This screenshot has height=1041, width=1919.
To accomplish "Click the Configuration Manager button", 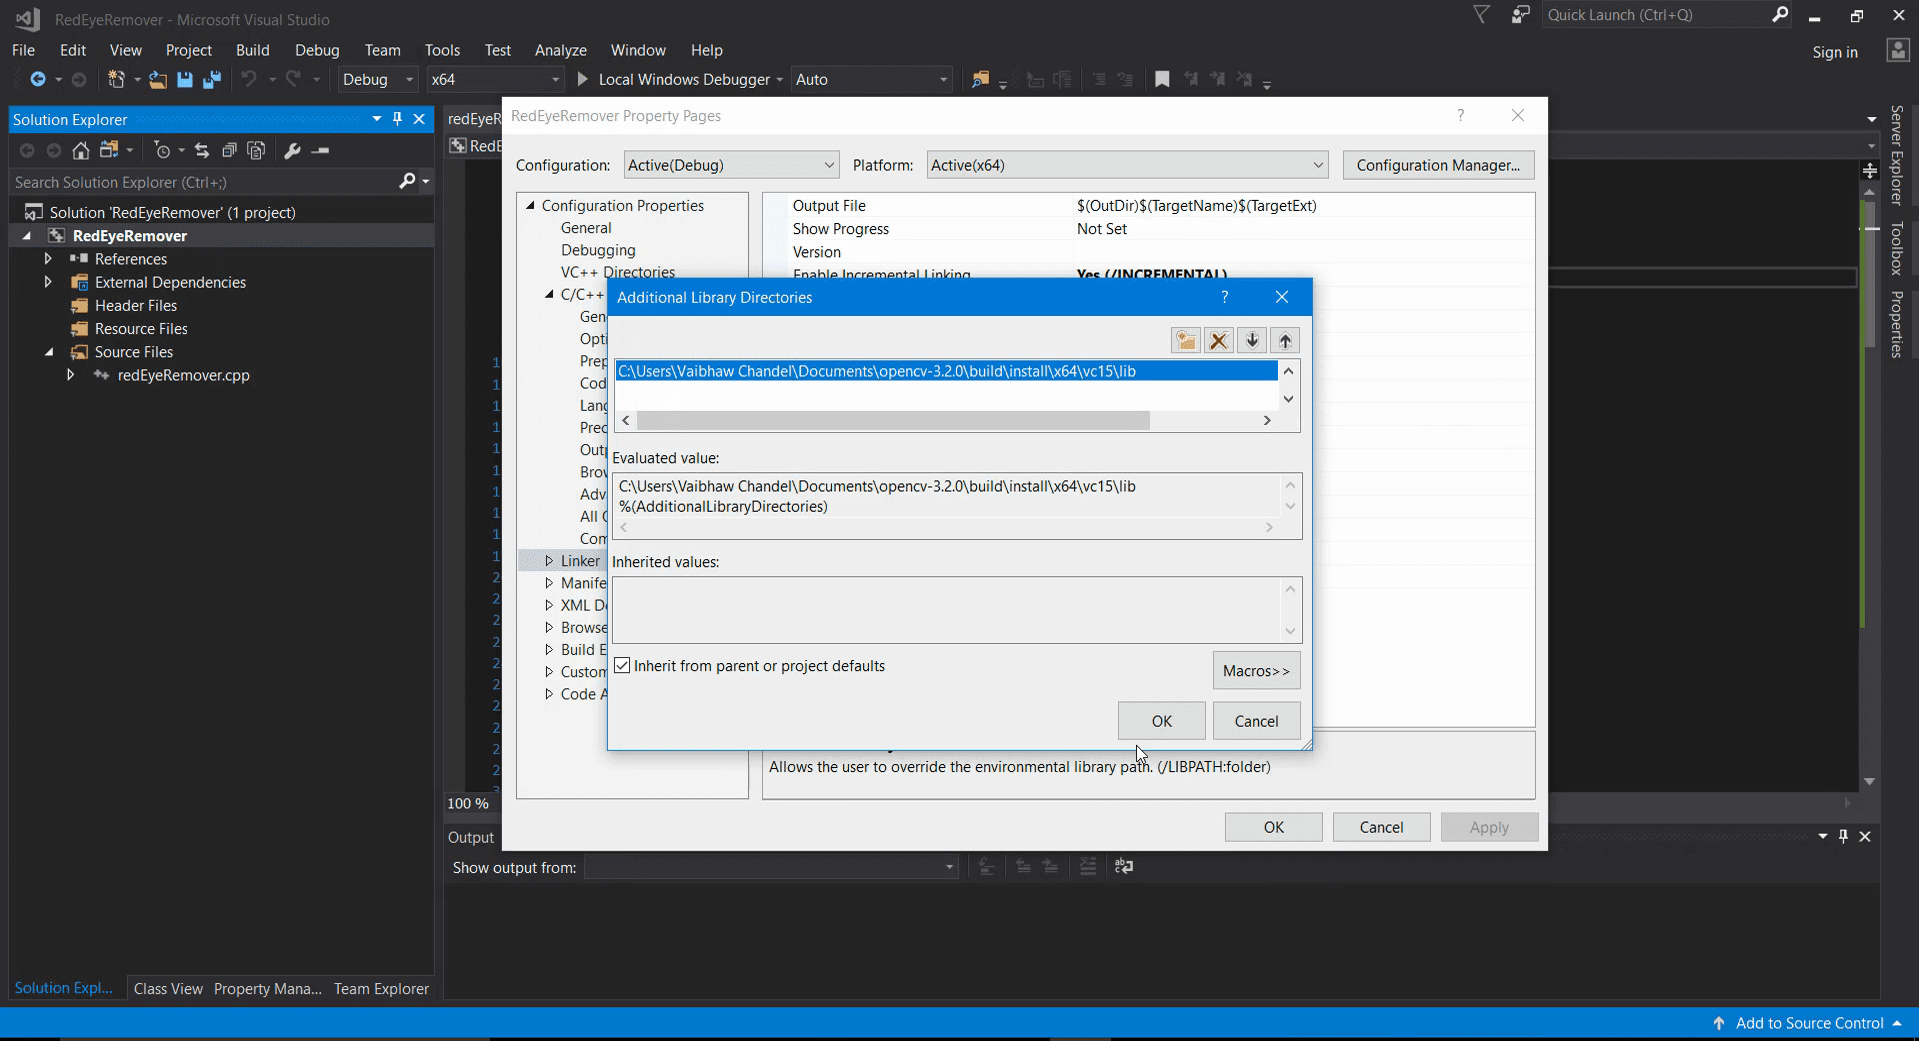I will (1438, 165).
